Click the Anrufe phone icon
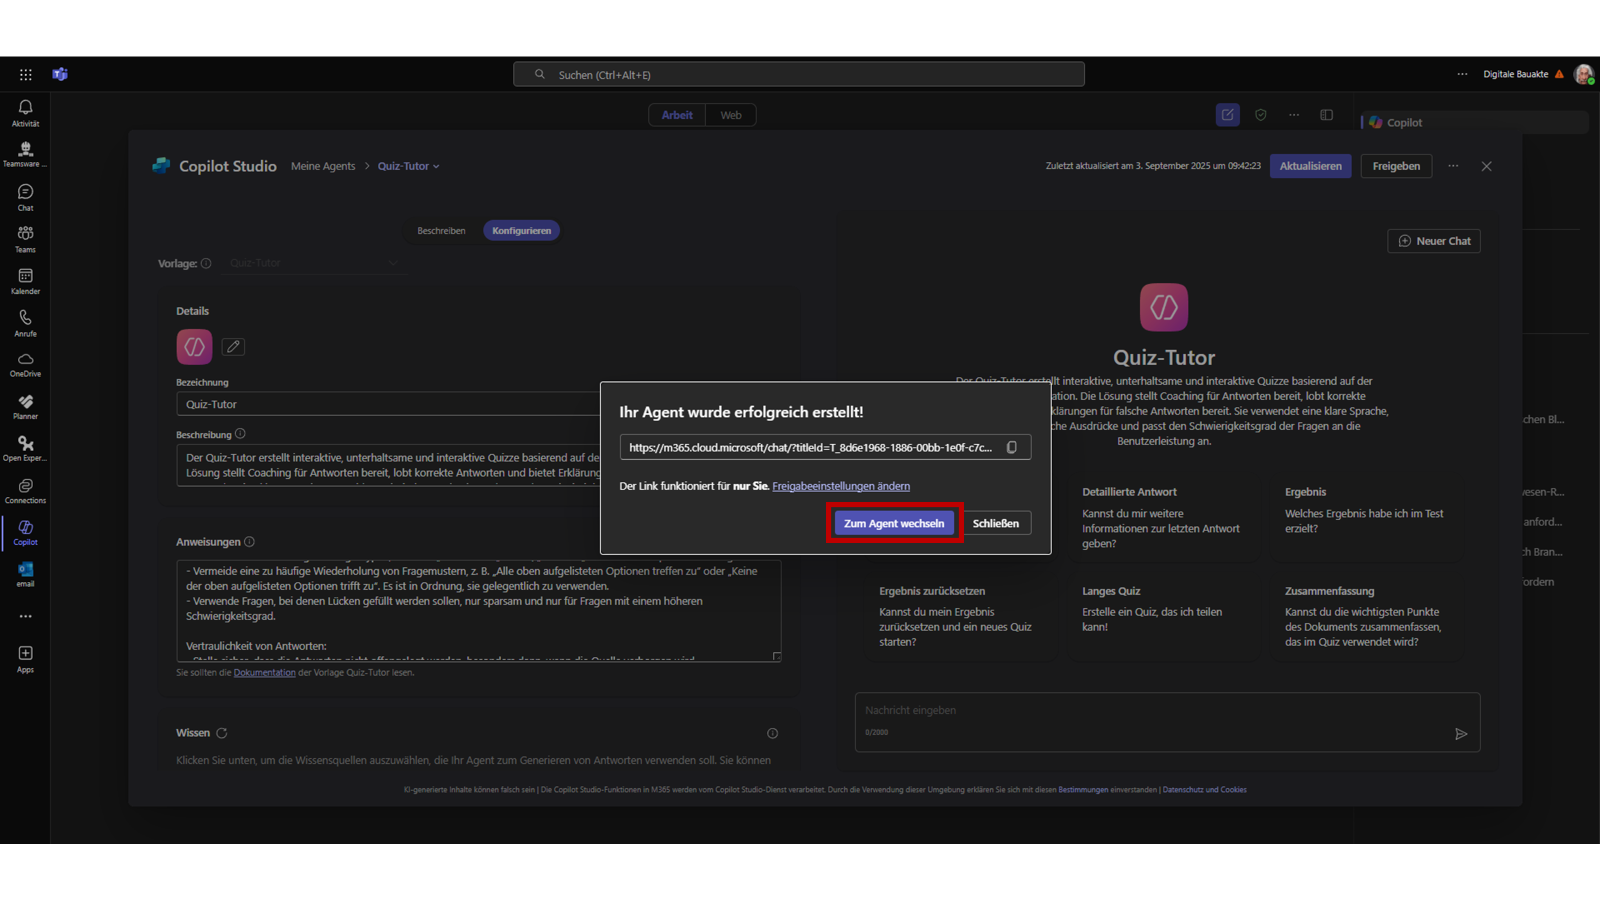Screen dimensions: 1600x900 [x=25, y=323]
